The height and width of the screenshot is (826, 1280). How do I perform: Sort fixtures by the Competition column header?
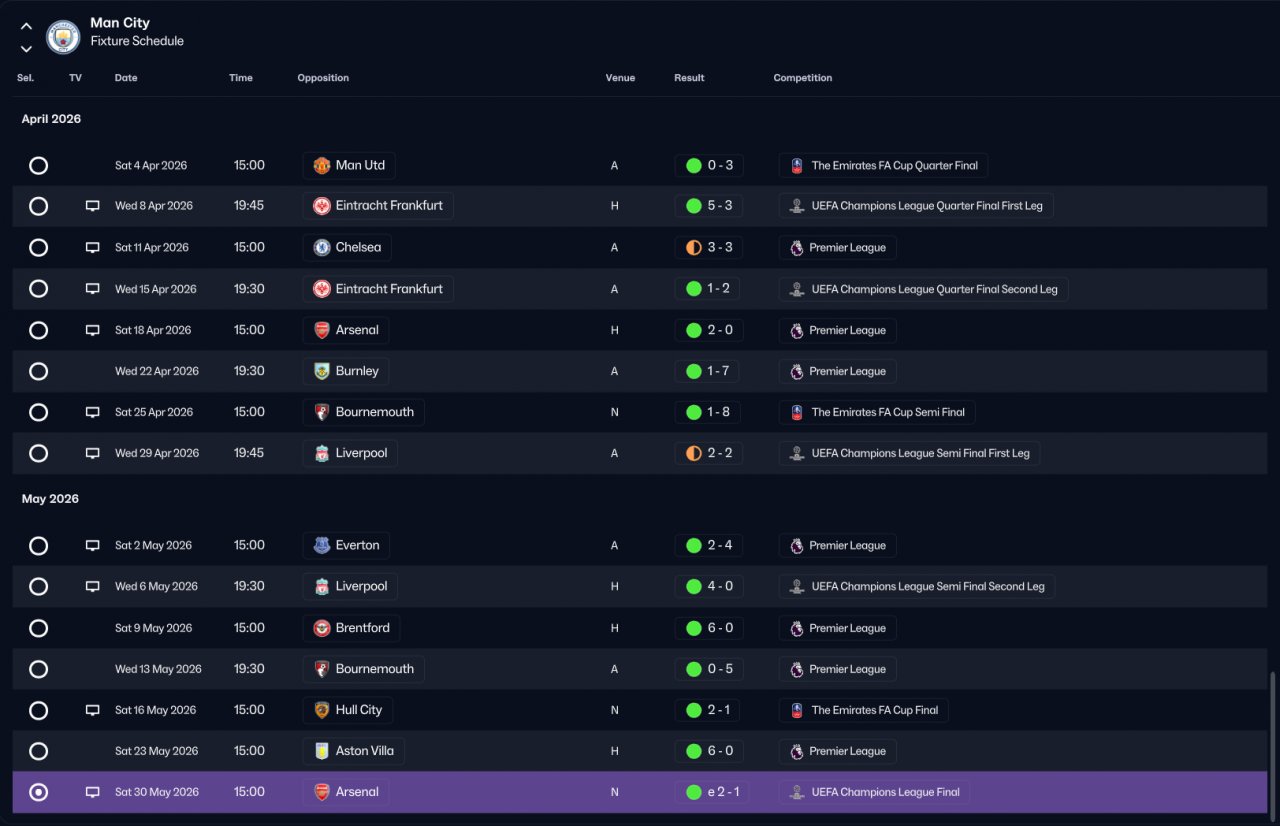pyautogui.click(x=803, y=78)
